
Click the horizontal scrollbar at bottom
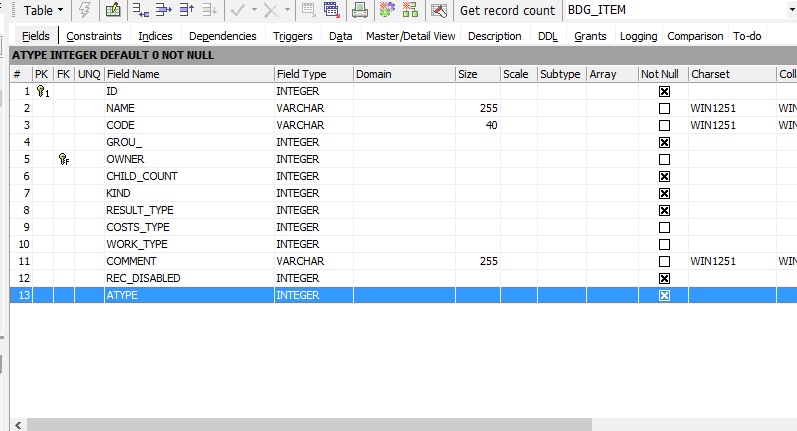[x=400, y=424]
